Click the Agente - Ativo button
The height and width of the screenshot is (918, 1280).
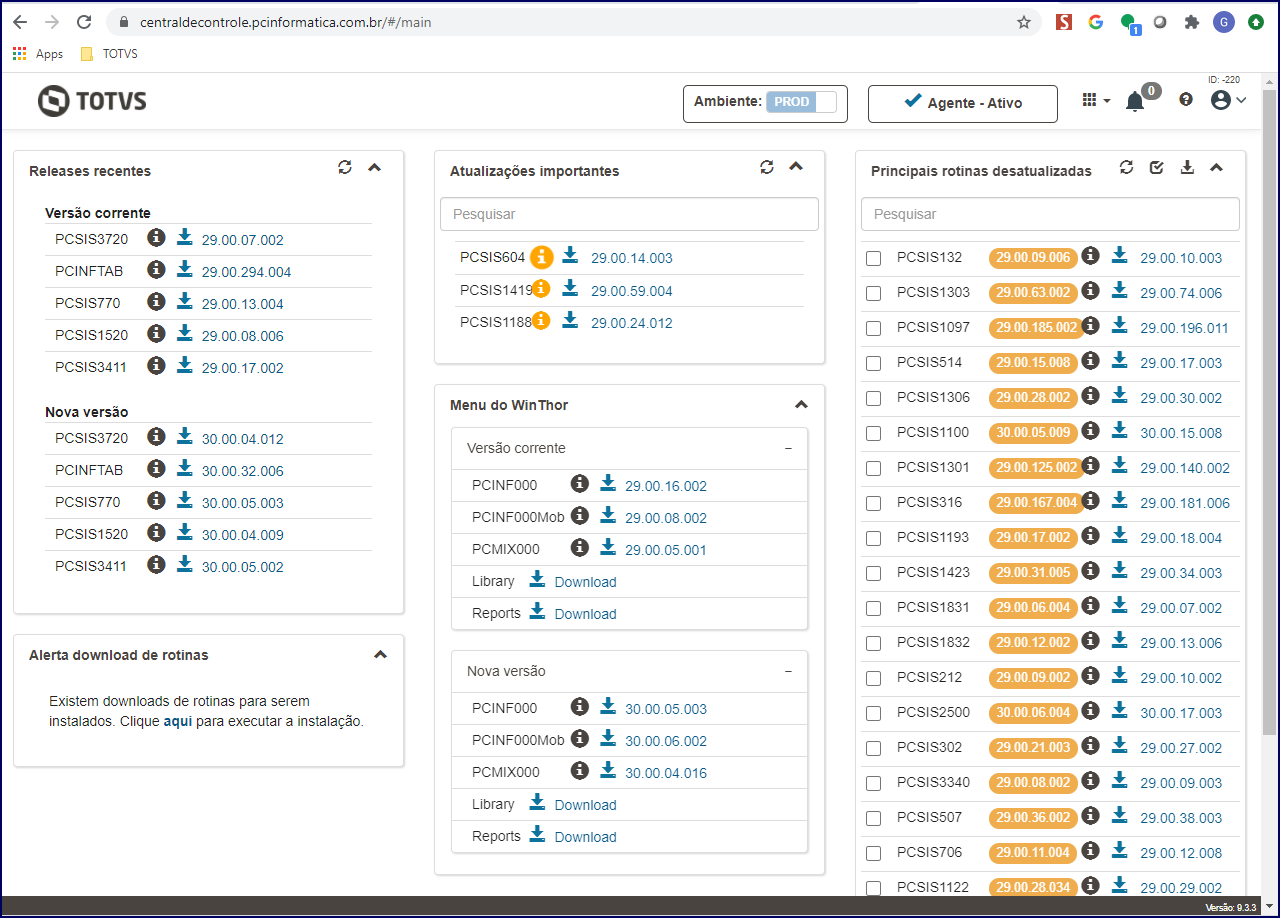coord(963,103)
